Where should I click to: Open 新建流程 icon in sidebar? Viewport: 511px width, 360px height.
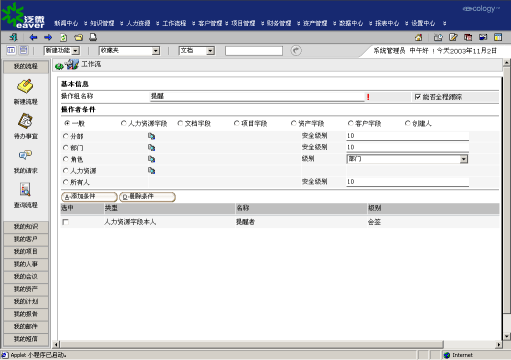25,86
